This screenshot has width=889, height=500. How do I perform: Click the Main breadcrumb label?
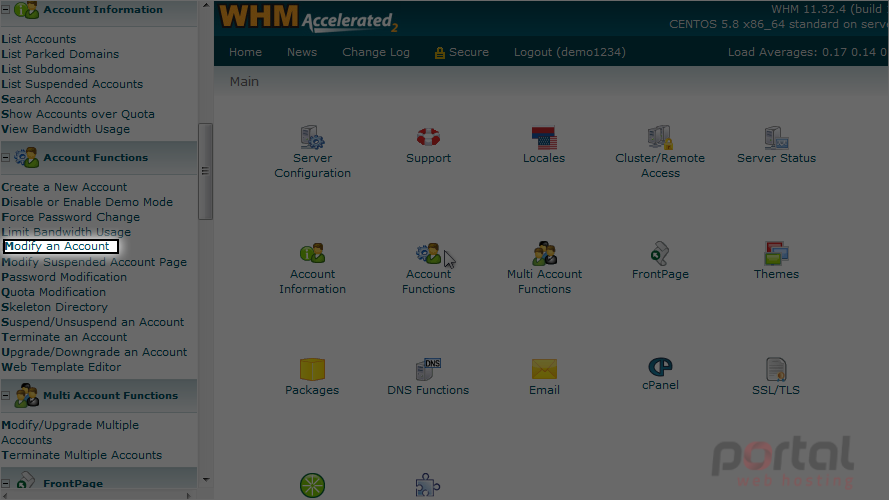pos(244,82)
